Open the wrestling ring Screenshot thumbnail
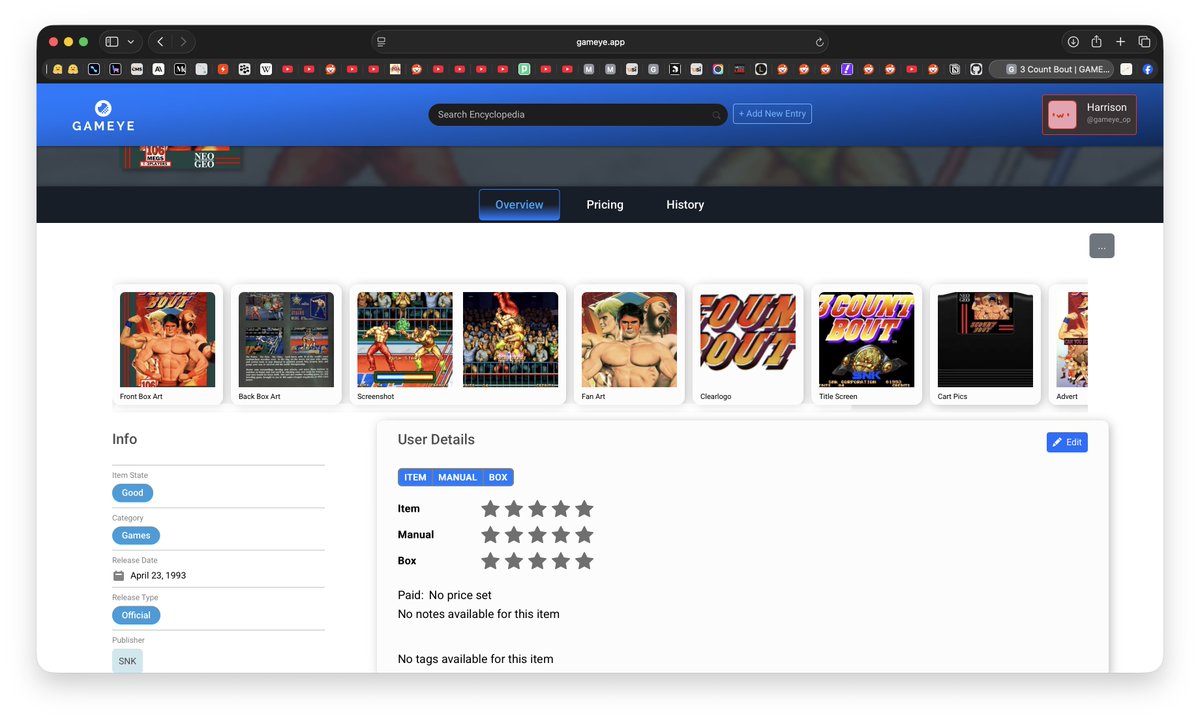 click(405, 340)
